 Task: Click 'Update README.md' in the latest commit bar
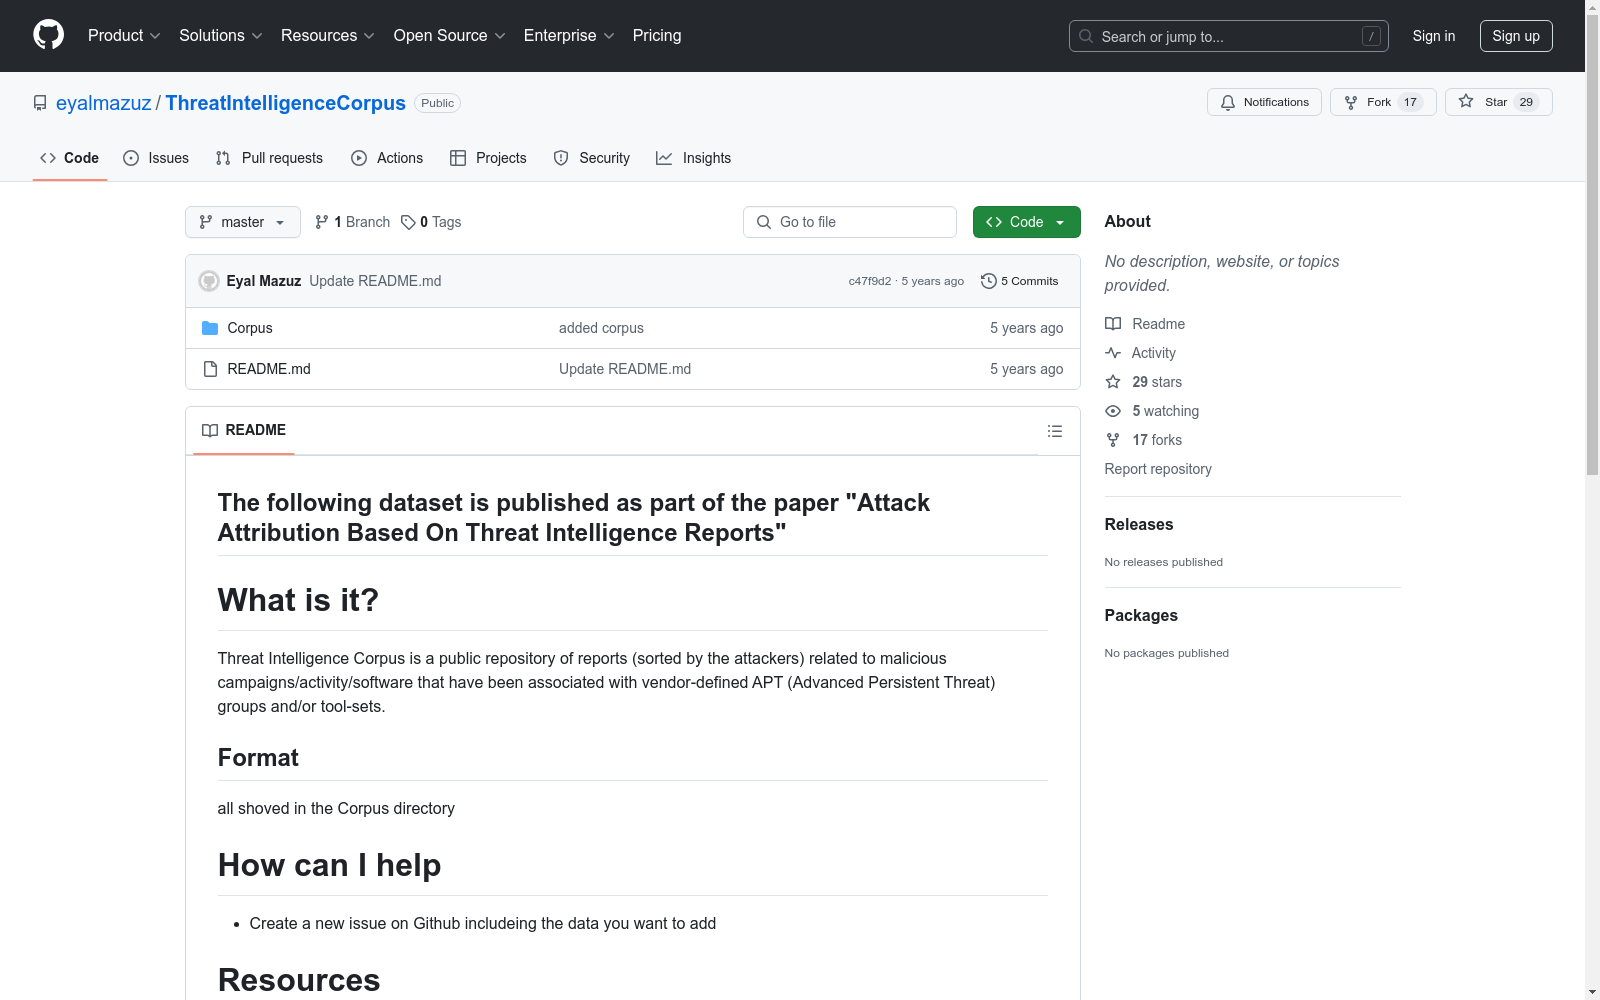375,281
